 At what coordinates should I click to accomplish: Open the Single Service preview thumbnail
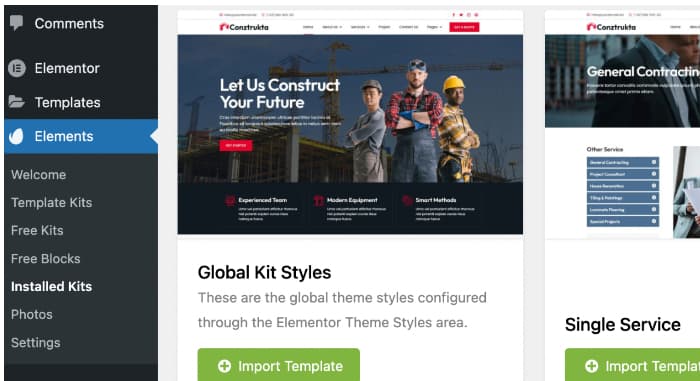coord(622,124)
